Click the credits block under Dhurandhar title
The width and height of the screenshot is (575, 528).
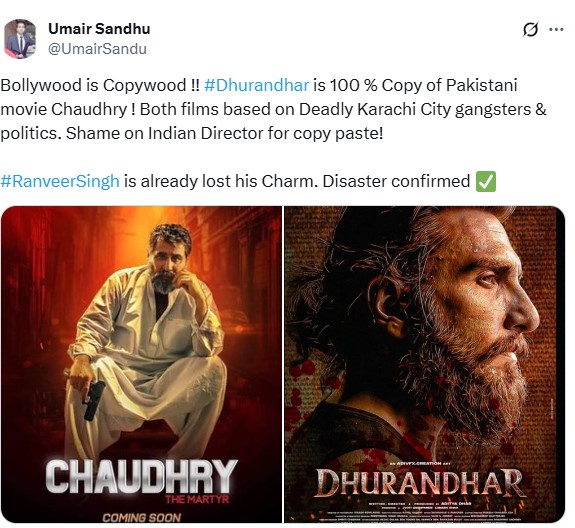coord(420,512)
